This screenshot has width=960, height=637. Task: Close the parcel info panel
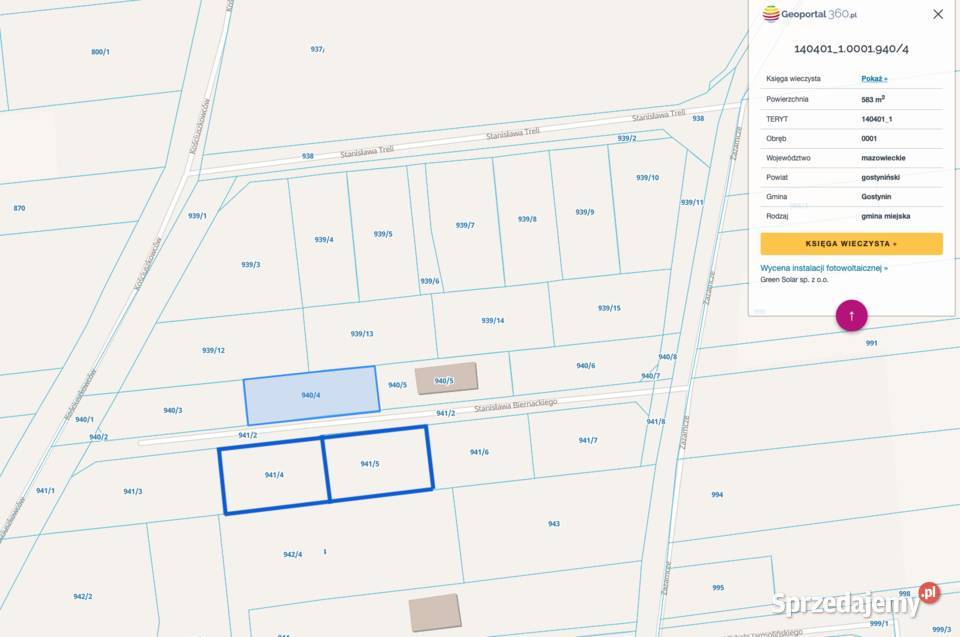coord(937,14)
